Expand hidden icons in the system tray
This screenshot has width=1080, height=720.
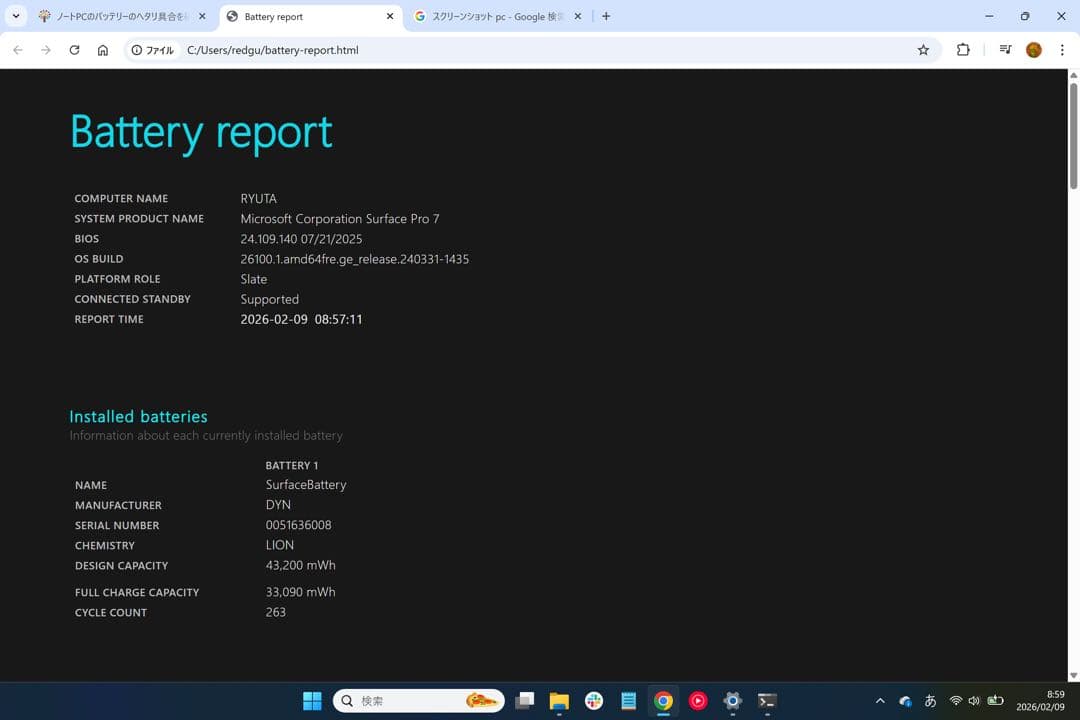coord(880,701)
